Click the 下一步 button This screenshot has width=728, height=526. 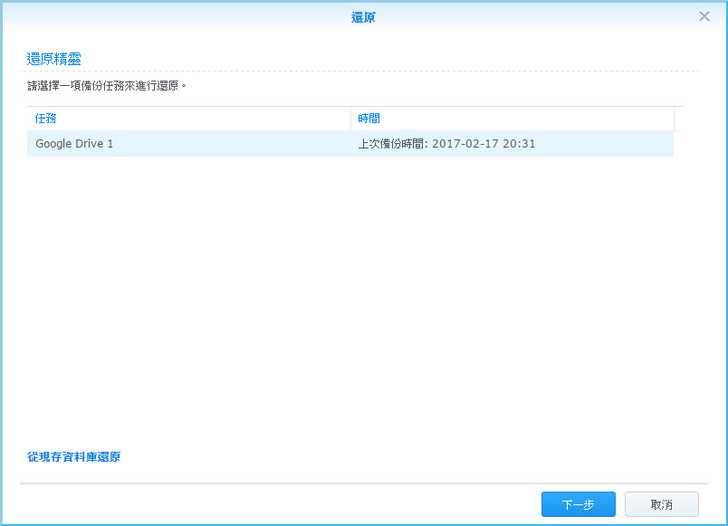click(x=578, y=504)
